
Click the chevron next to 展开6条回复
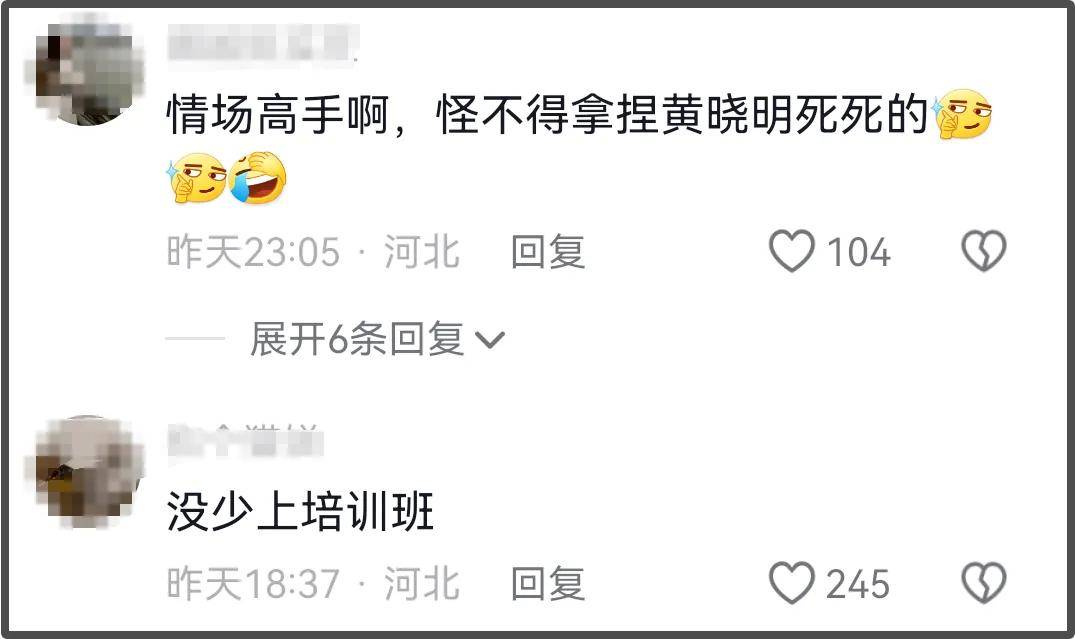(490, 339)
